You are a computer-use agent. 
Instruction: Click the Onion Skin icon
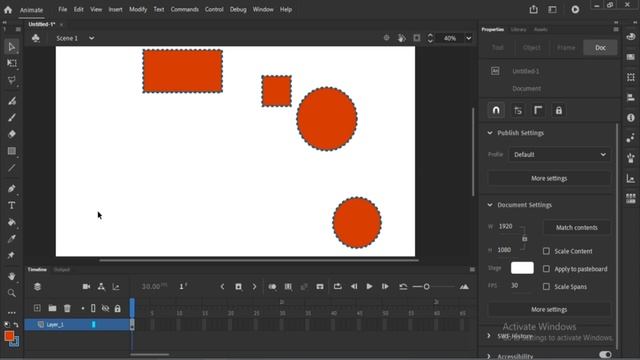tap(272, 287)
